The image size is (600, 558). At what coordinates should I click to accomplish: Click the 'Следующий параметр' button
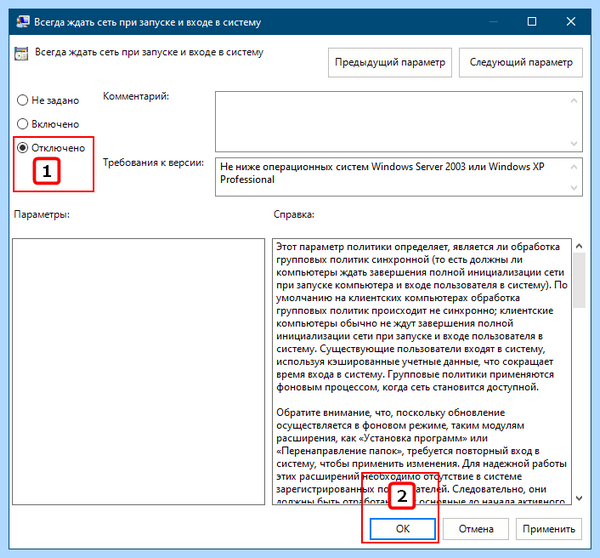tap(521, 62)
